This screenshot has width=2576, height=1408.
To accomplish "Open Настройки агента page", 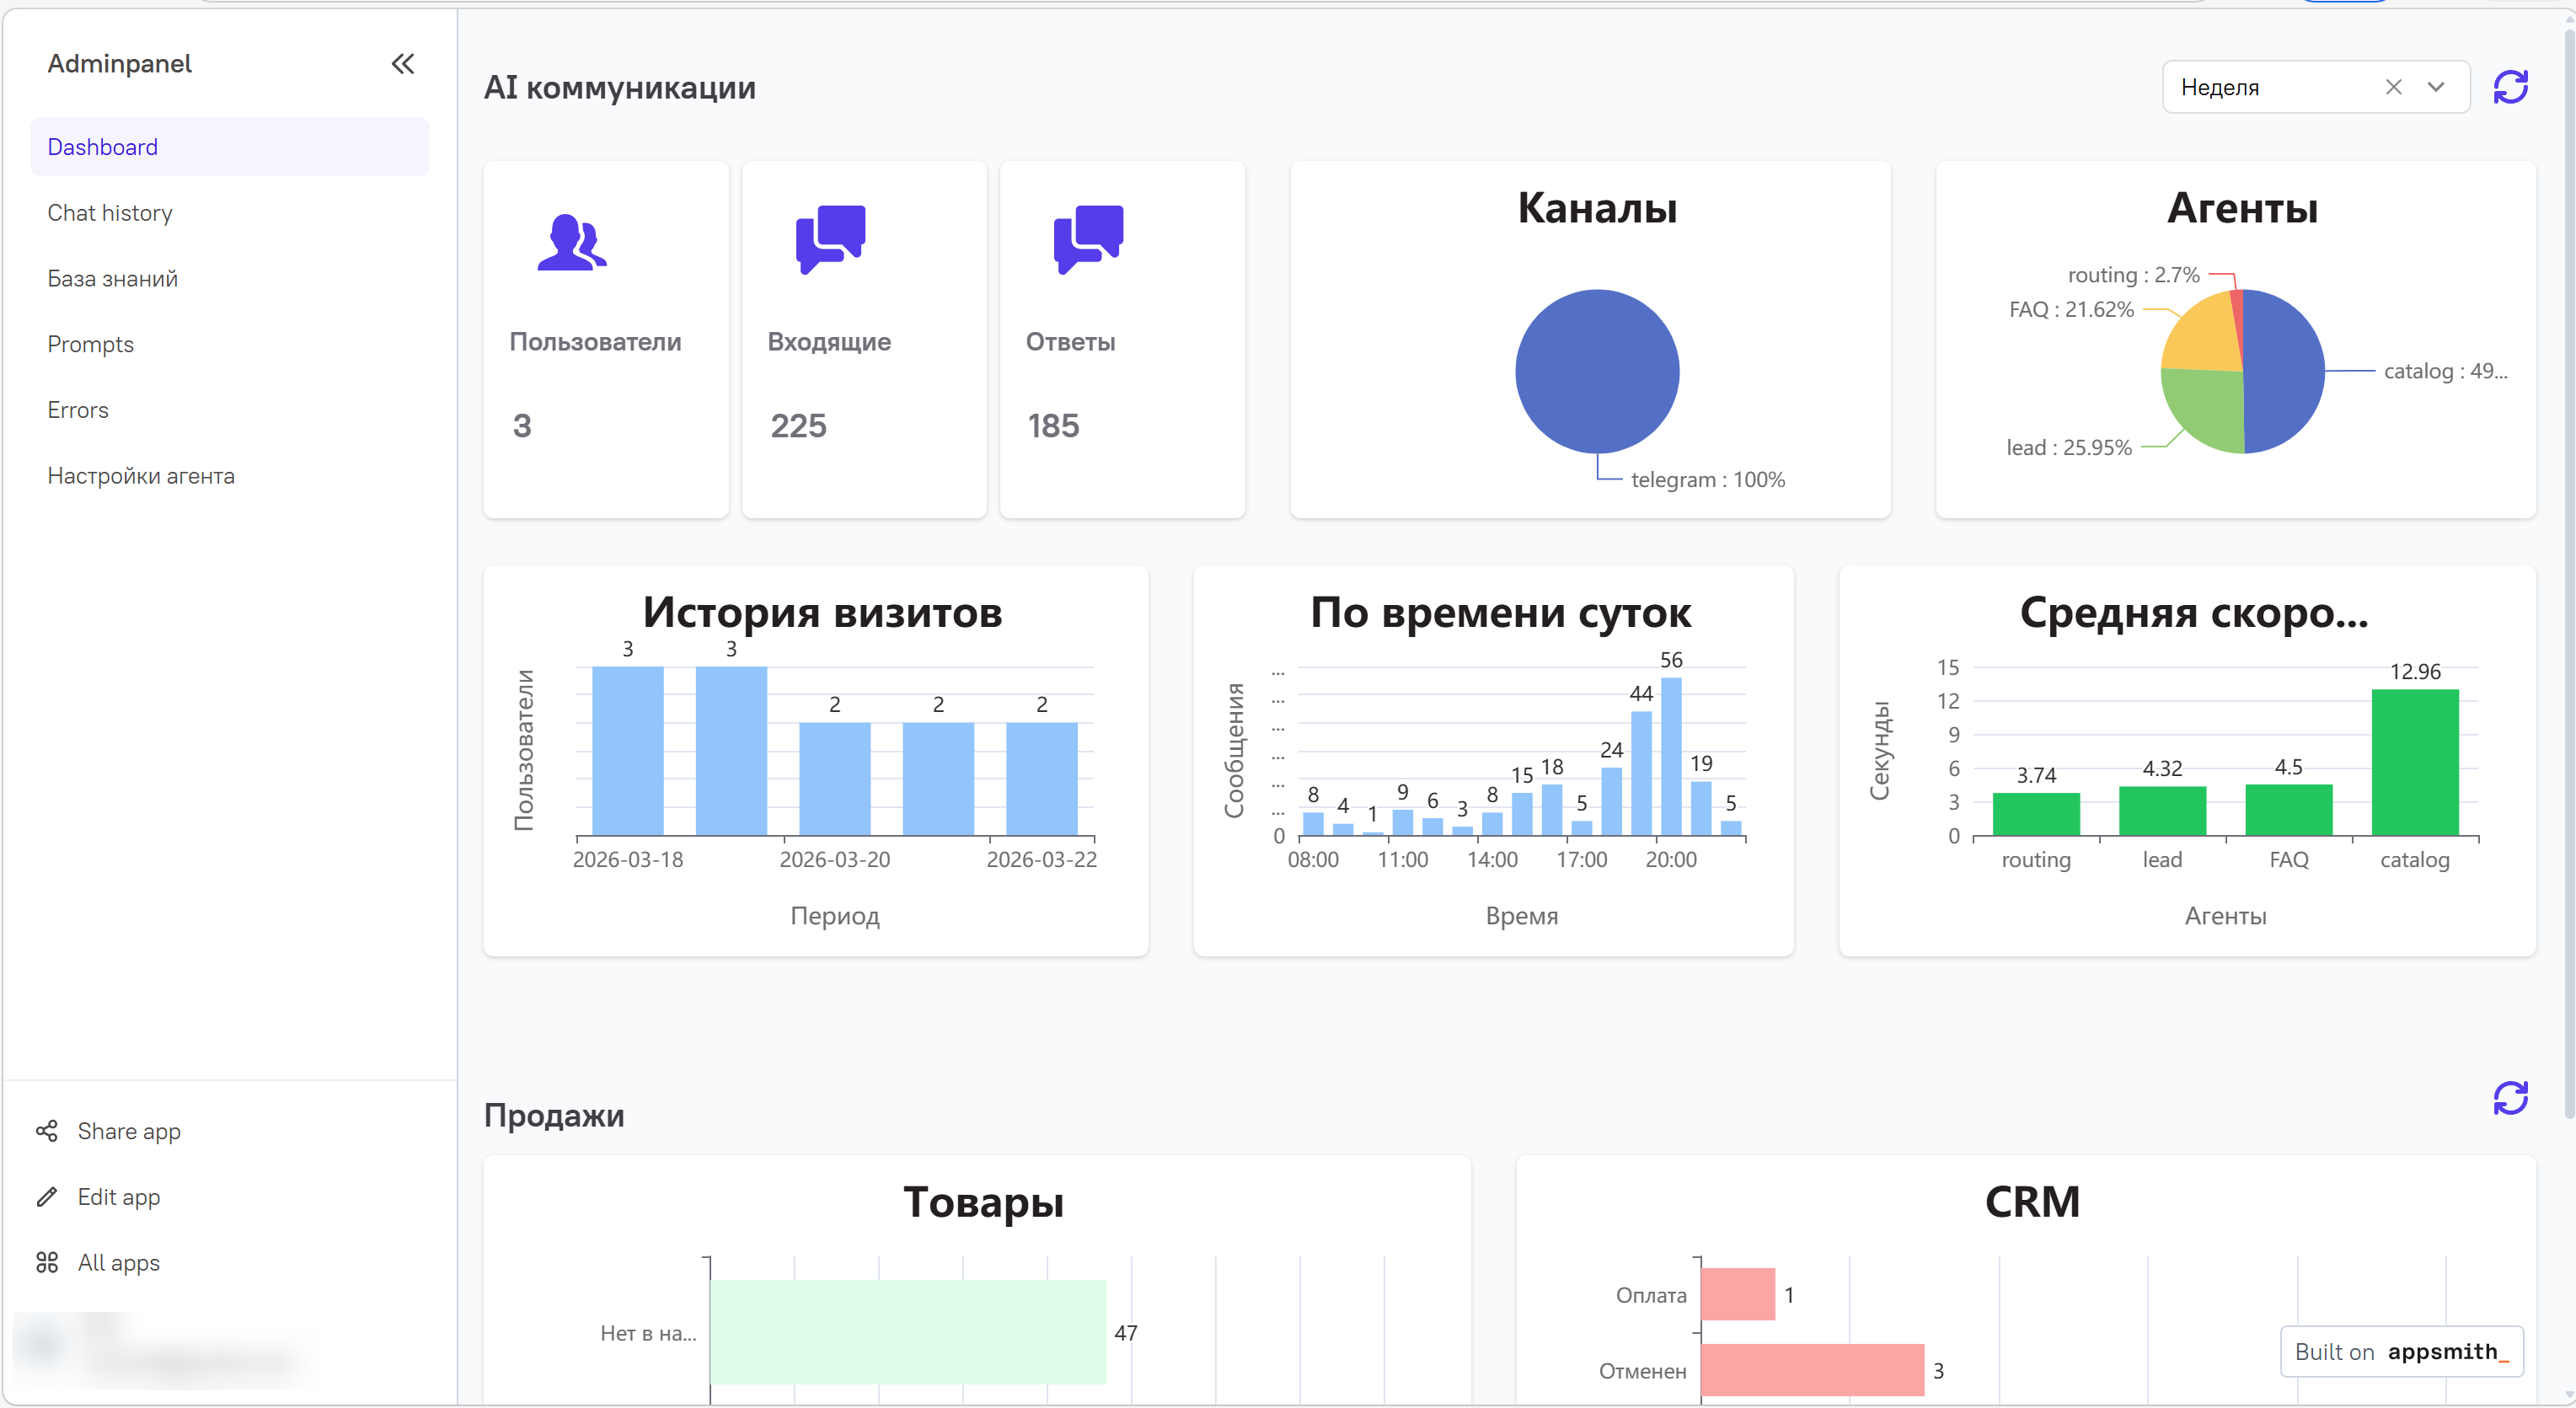I will [x=141, y=476].
